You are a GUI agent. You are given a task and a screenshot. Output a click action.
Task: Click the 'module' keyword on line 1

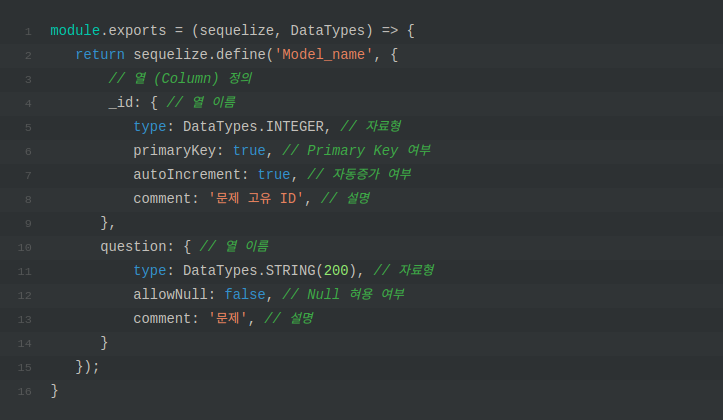(75, 31)
